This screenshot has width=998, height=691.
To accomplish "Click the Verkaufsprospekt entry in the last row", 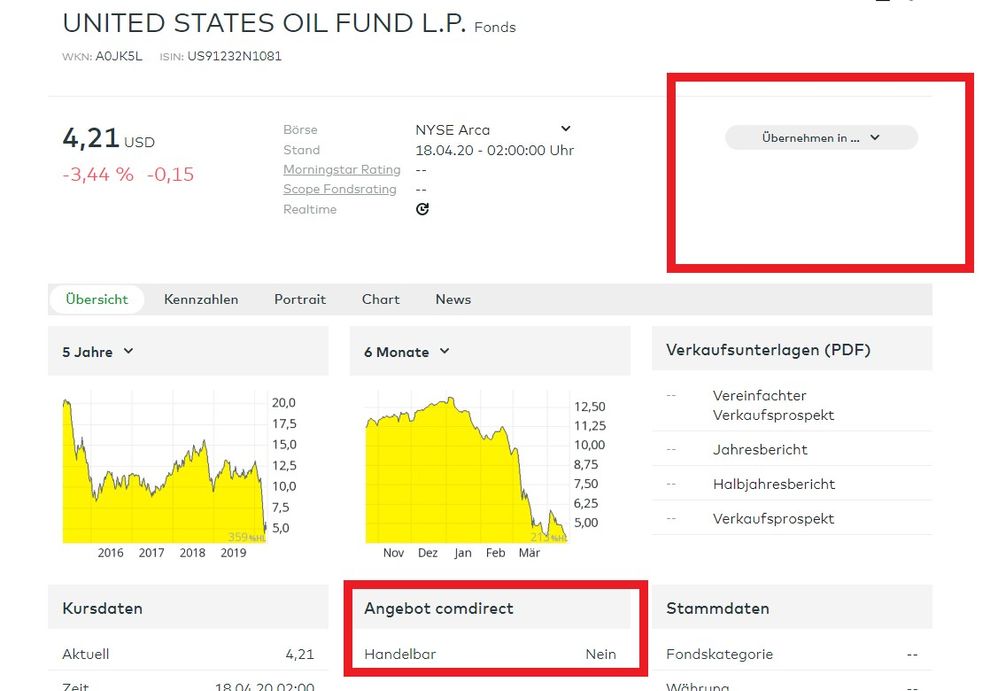I will click(773, 519).
